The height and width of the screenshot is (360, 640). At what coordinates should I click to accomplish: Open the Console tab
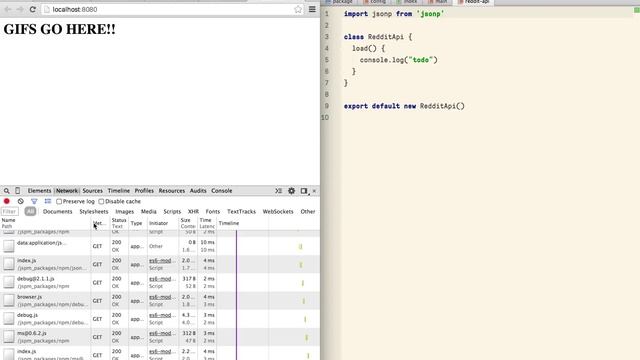click(222, 191)
